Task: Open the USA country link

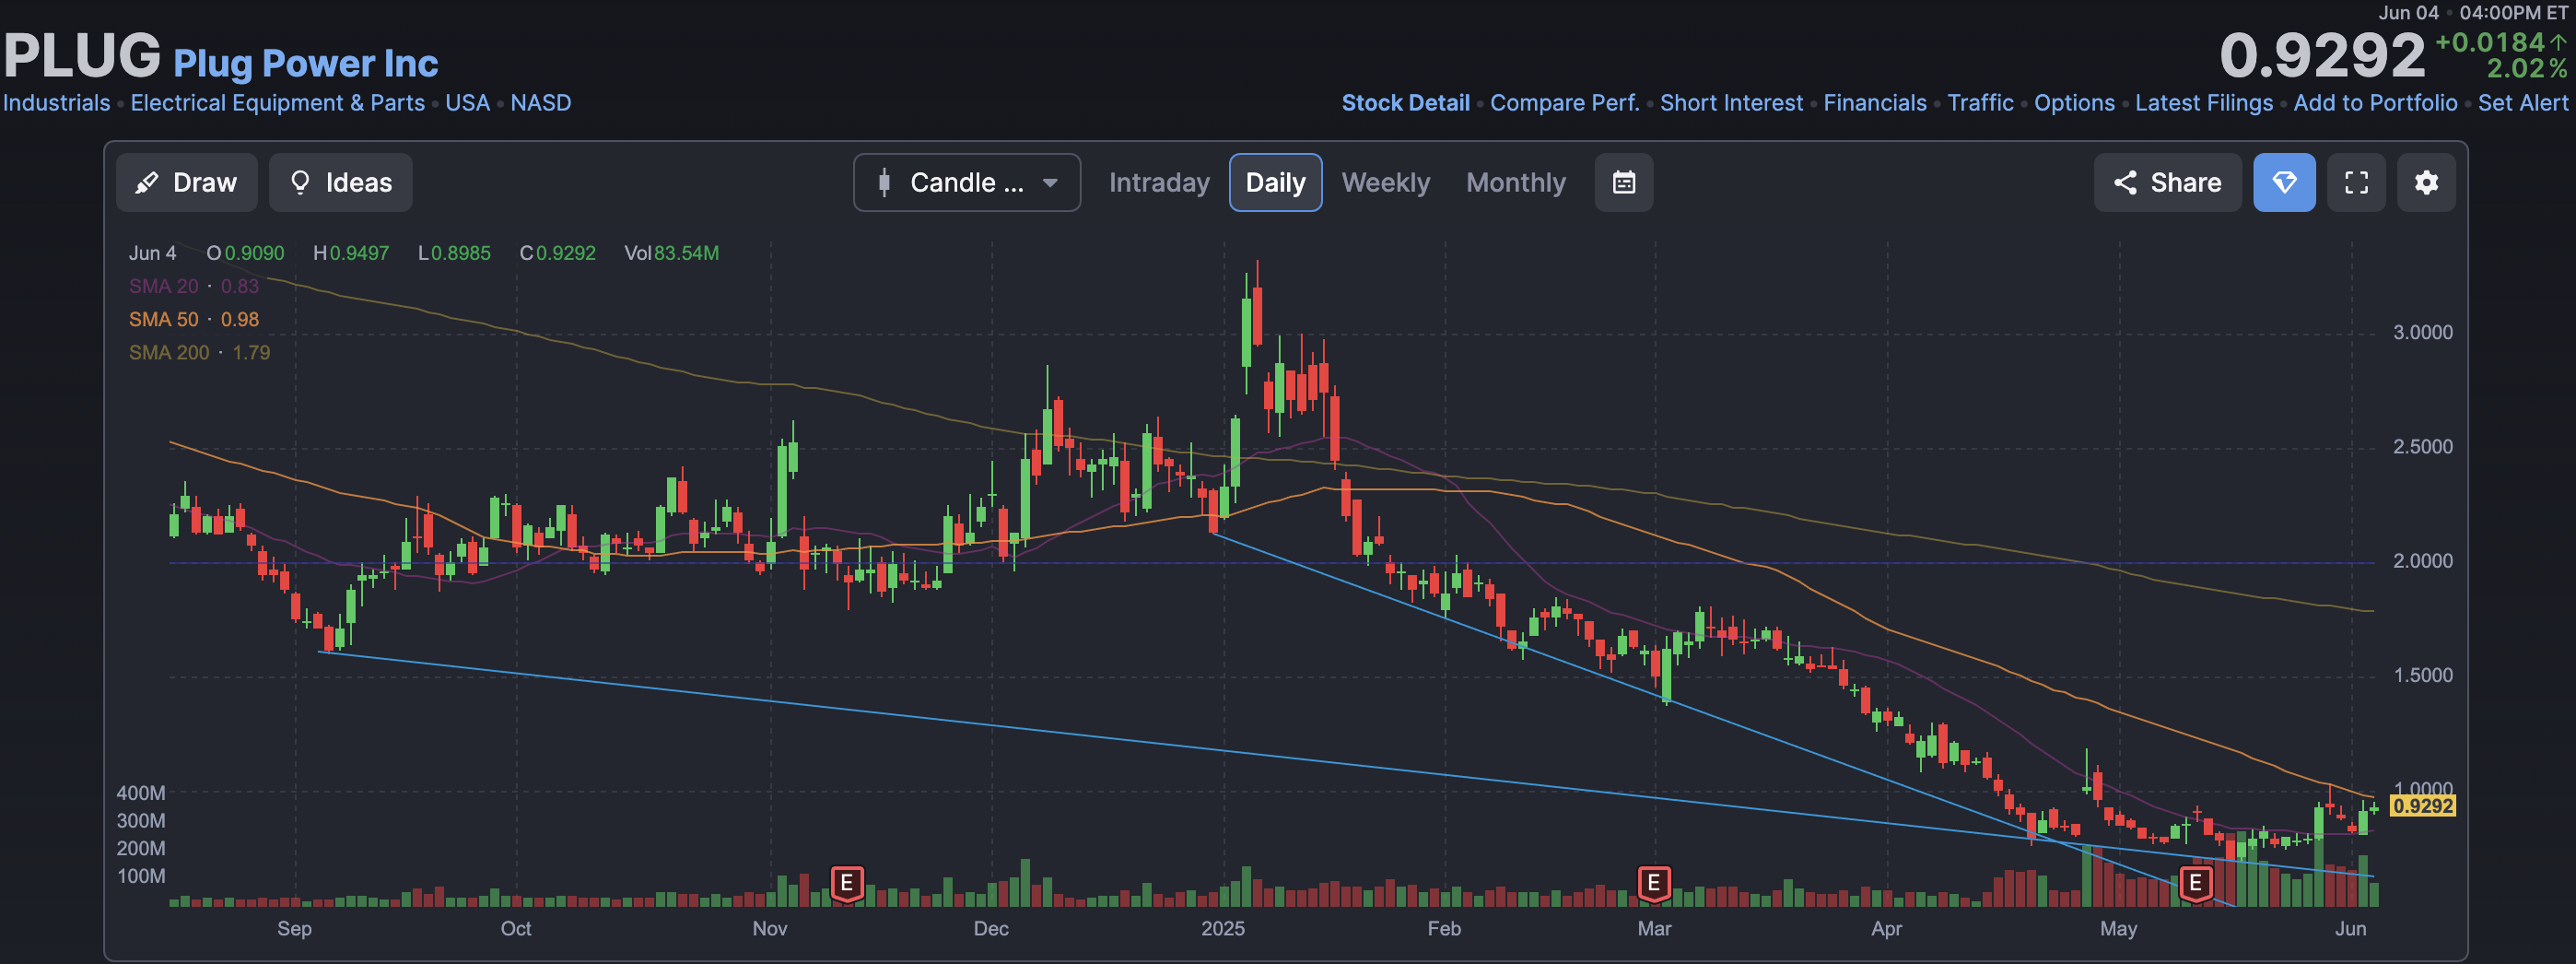Action: click(467, 103)
